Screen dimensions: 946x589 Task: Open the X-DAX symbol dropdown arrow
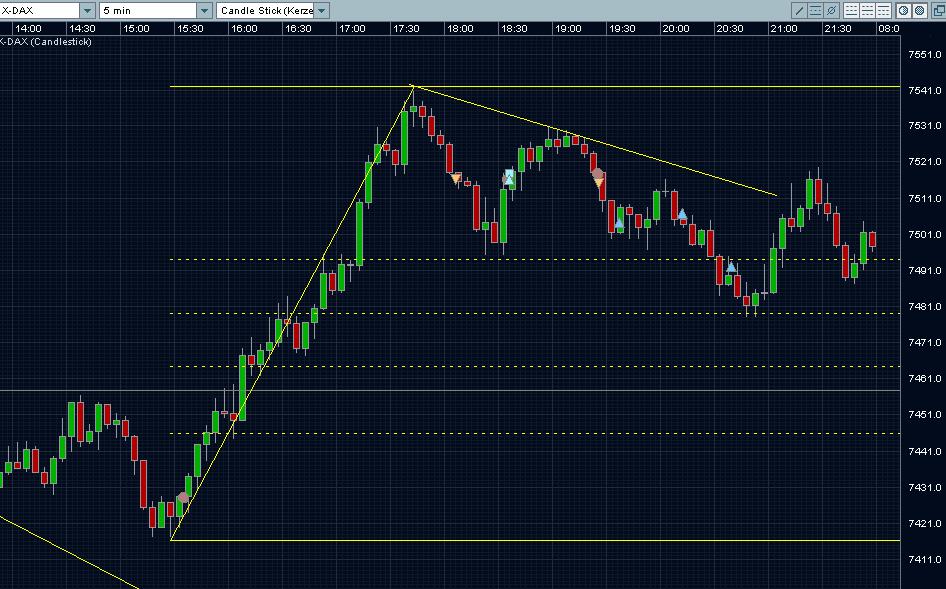(x=87, y=10)
